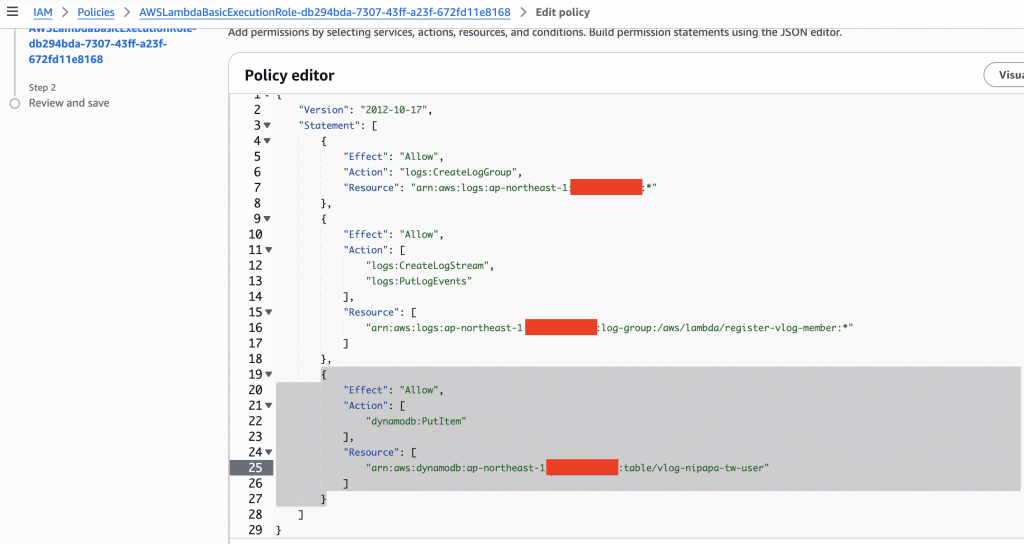The width and height of the screenshot is (1024, 544).
Task: Collapse the Statement array at line 3
Action: tap(267, 125)
